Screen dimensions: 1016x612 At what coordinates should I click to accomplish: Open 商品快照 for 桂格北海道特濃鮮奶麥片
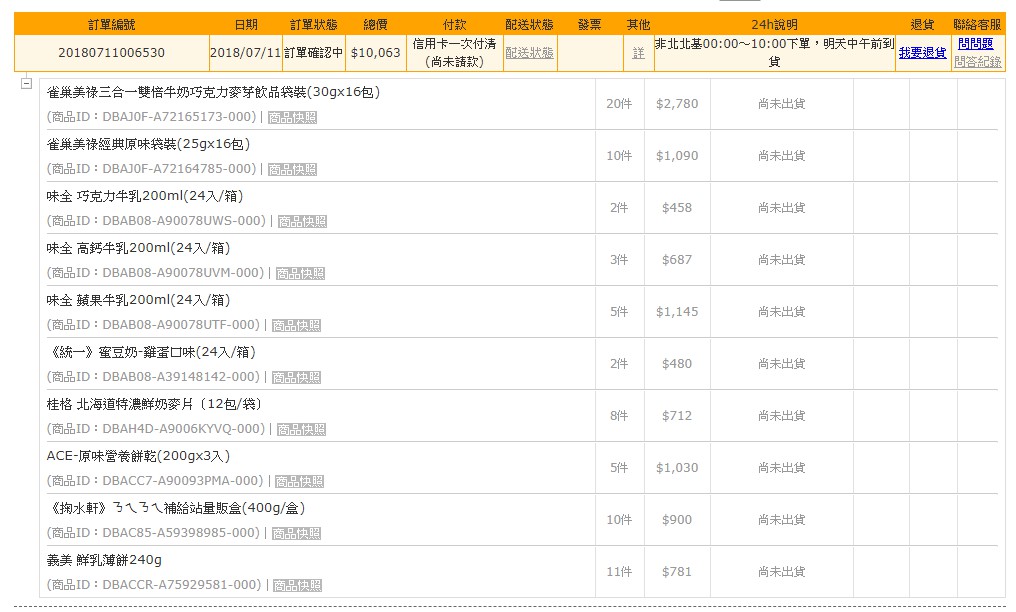click(301, 429)
